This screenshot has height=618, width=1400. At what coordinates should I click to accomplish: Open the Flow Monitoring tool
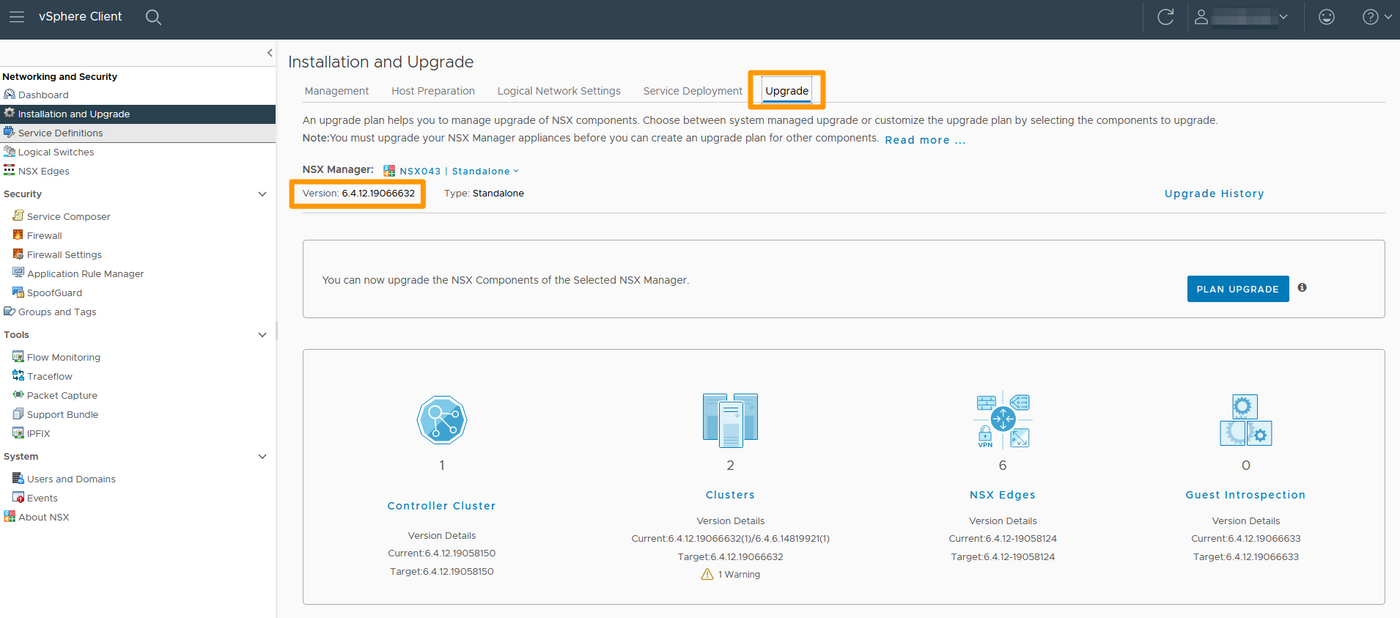(x=64, y=356)
